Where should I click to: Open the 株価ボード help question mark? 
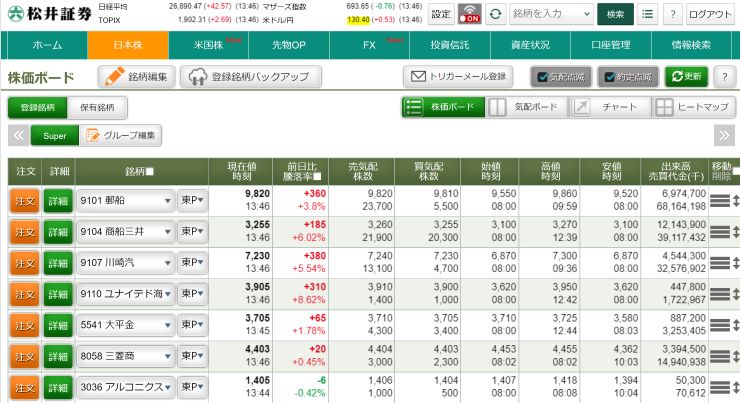[724, 76]
